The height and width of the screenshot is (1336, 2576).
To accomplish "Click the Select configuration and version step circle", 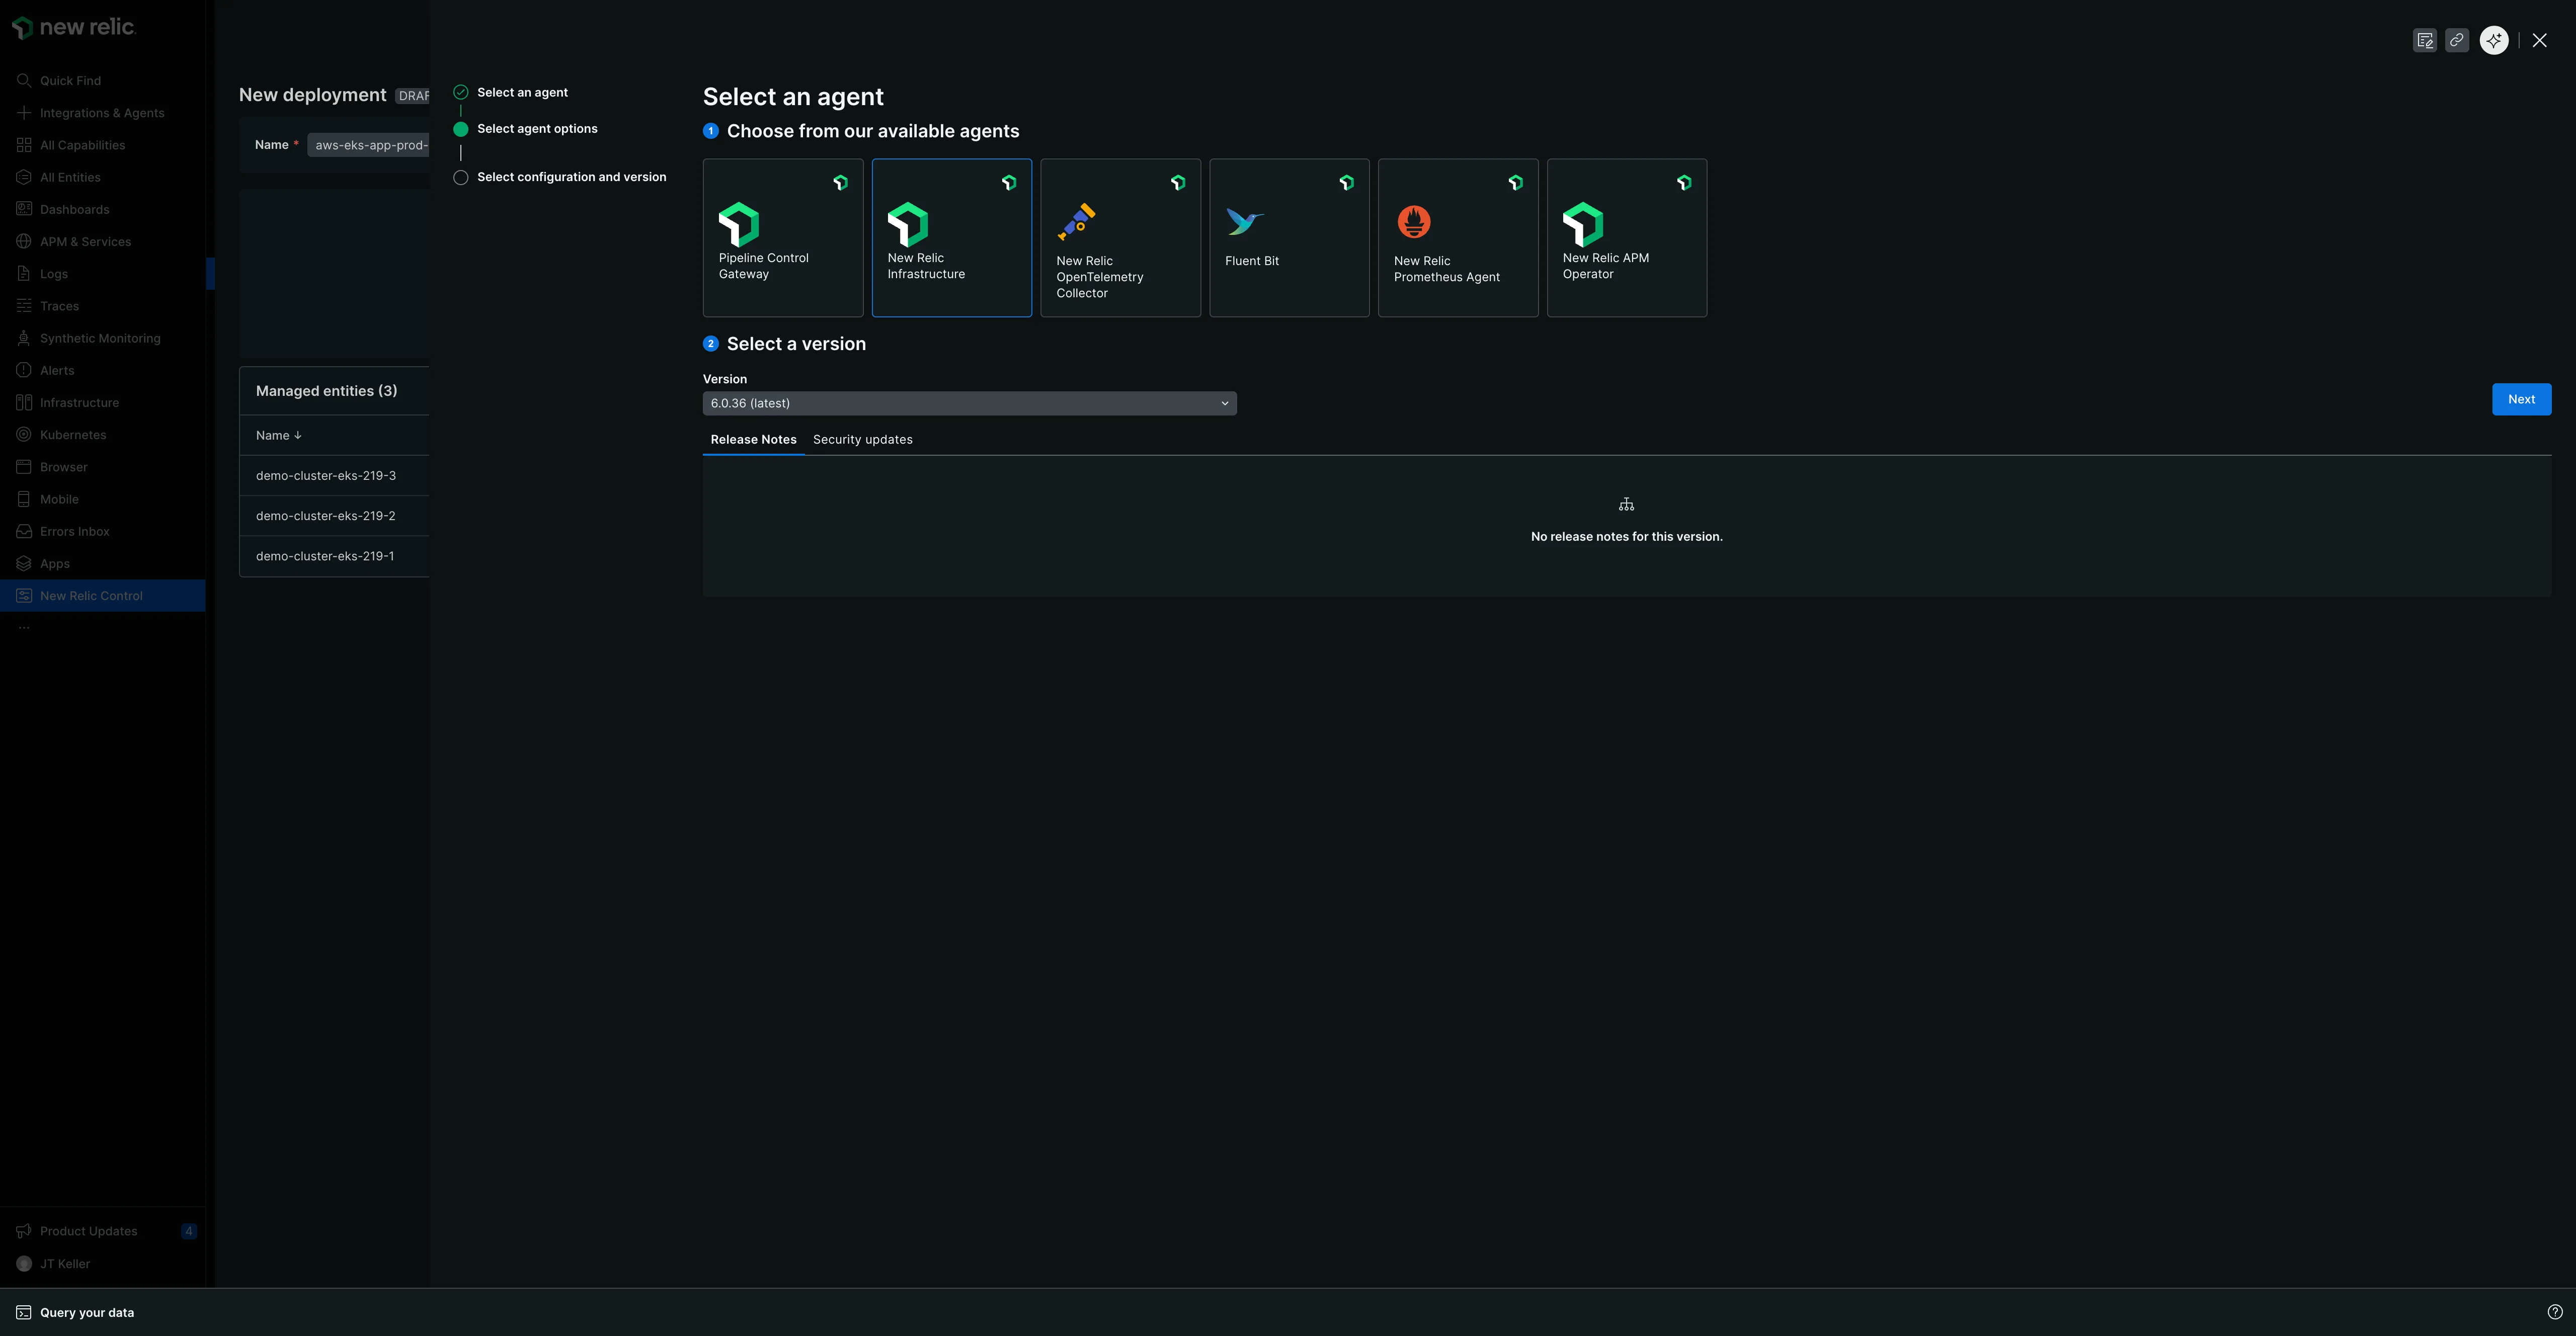I will click(x=461, y=177).
